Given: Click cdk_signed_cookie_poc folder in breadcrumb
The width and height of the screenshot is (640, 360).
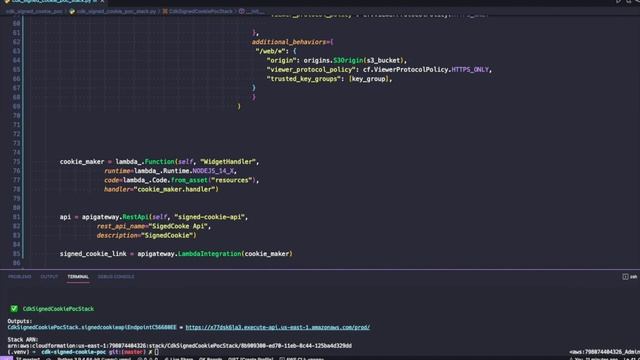Looking at the screenshot, I should point(34,11).
